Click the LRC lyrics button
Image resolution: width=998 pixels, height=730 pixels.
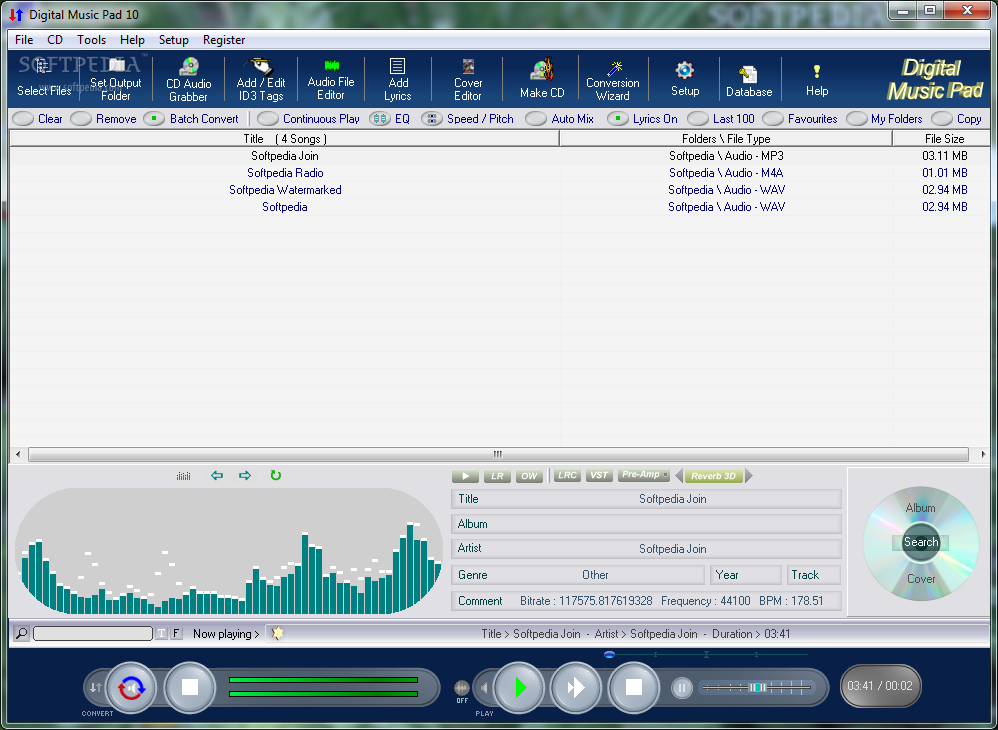[x=566, y=475]
